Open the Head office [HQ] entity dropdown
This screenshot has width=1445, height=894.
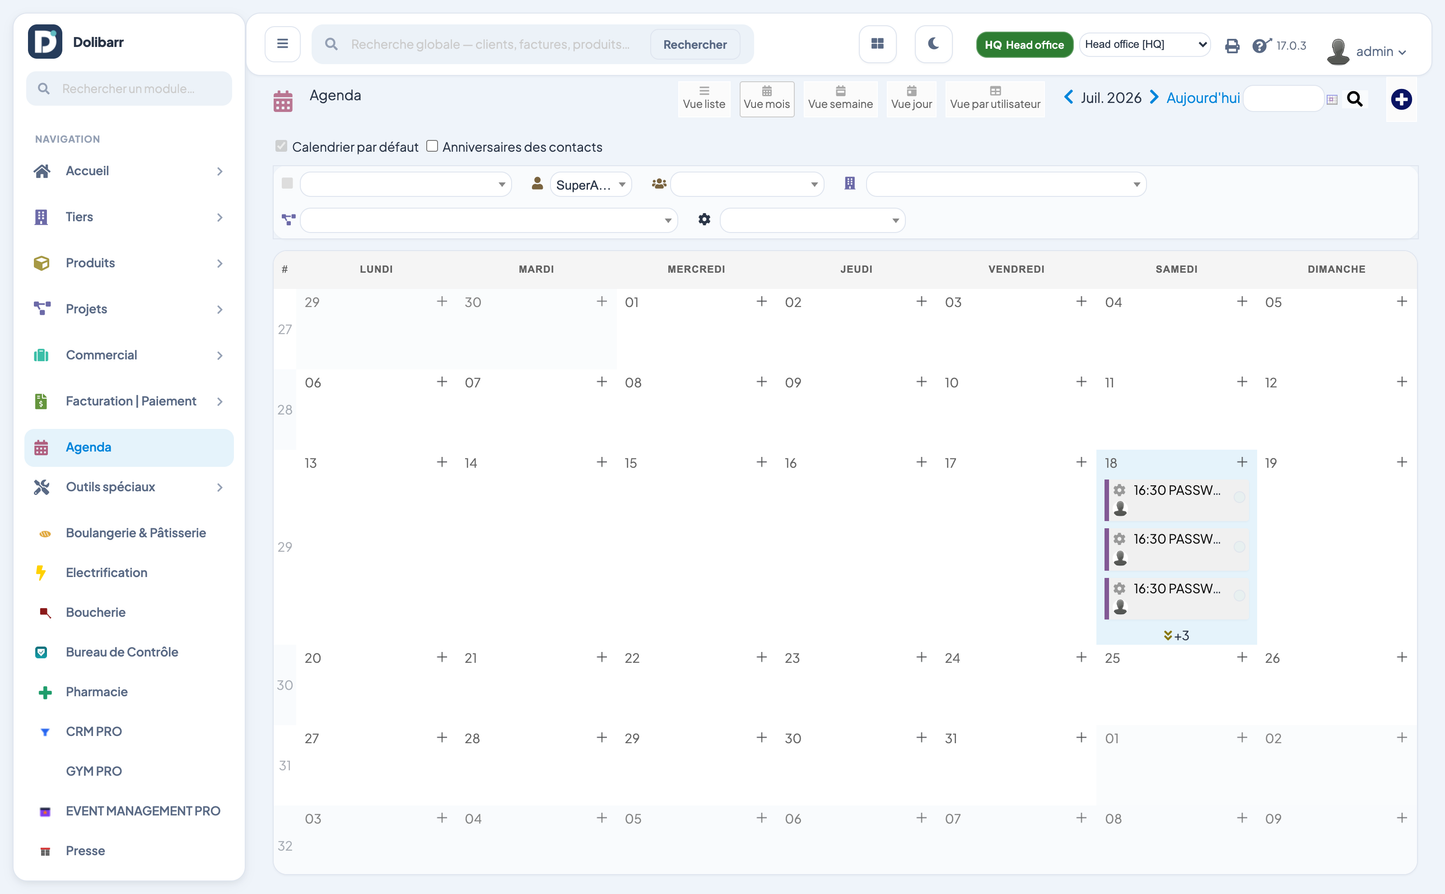coord(1145,44)
